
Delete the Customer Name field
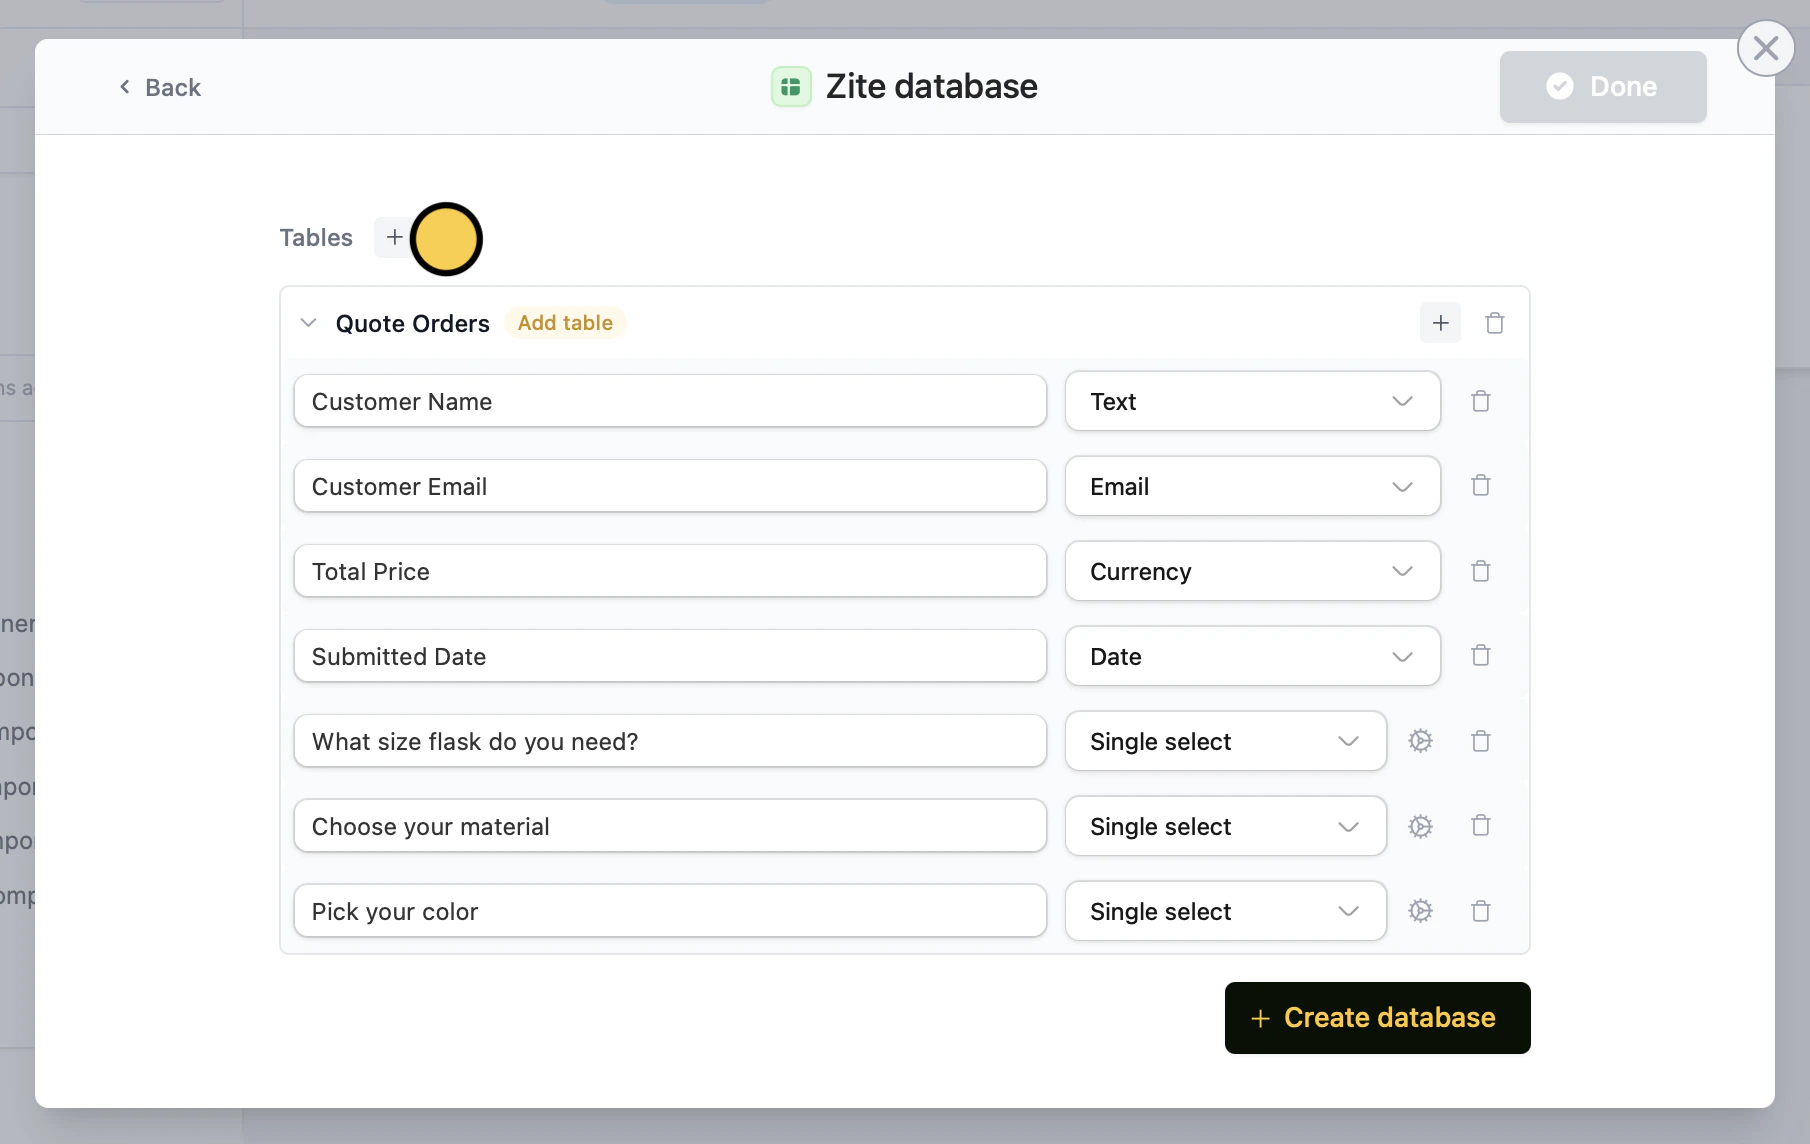point(1480,401)
